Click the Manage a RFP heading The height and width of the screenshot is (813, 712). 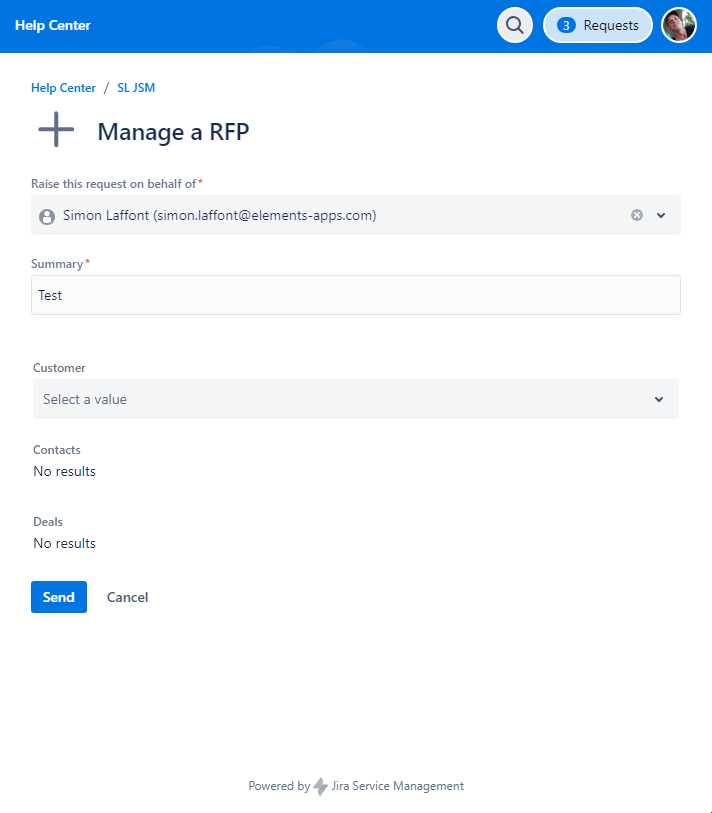[x=173, y=132]
